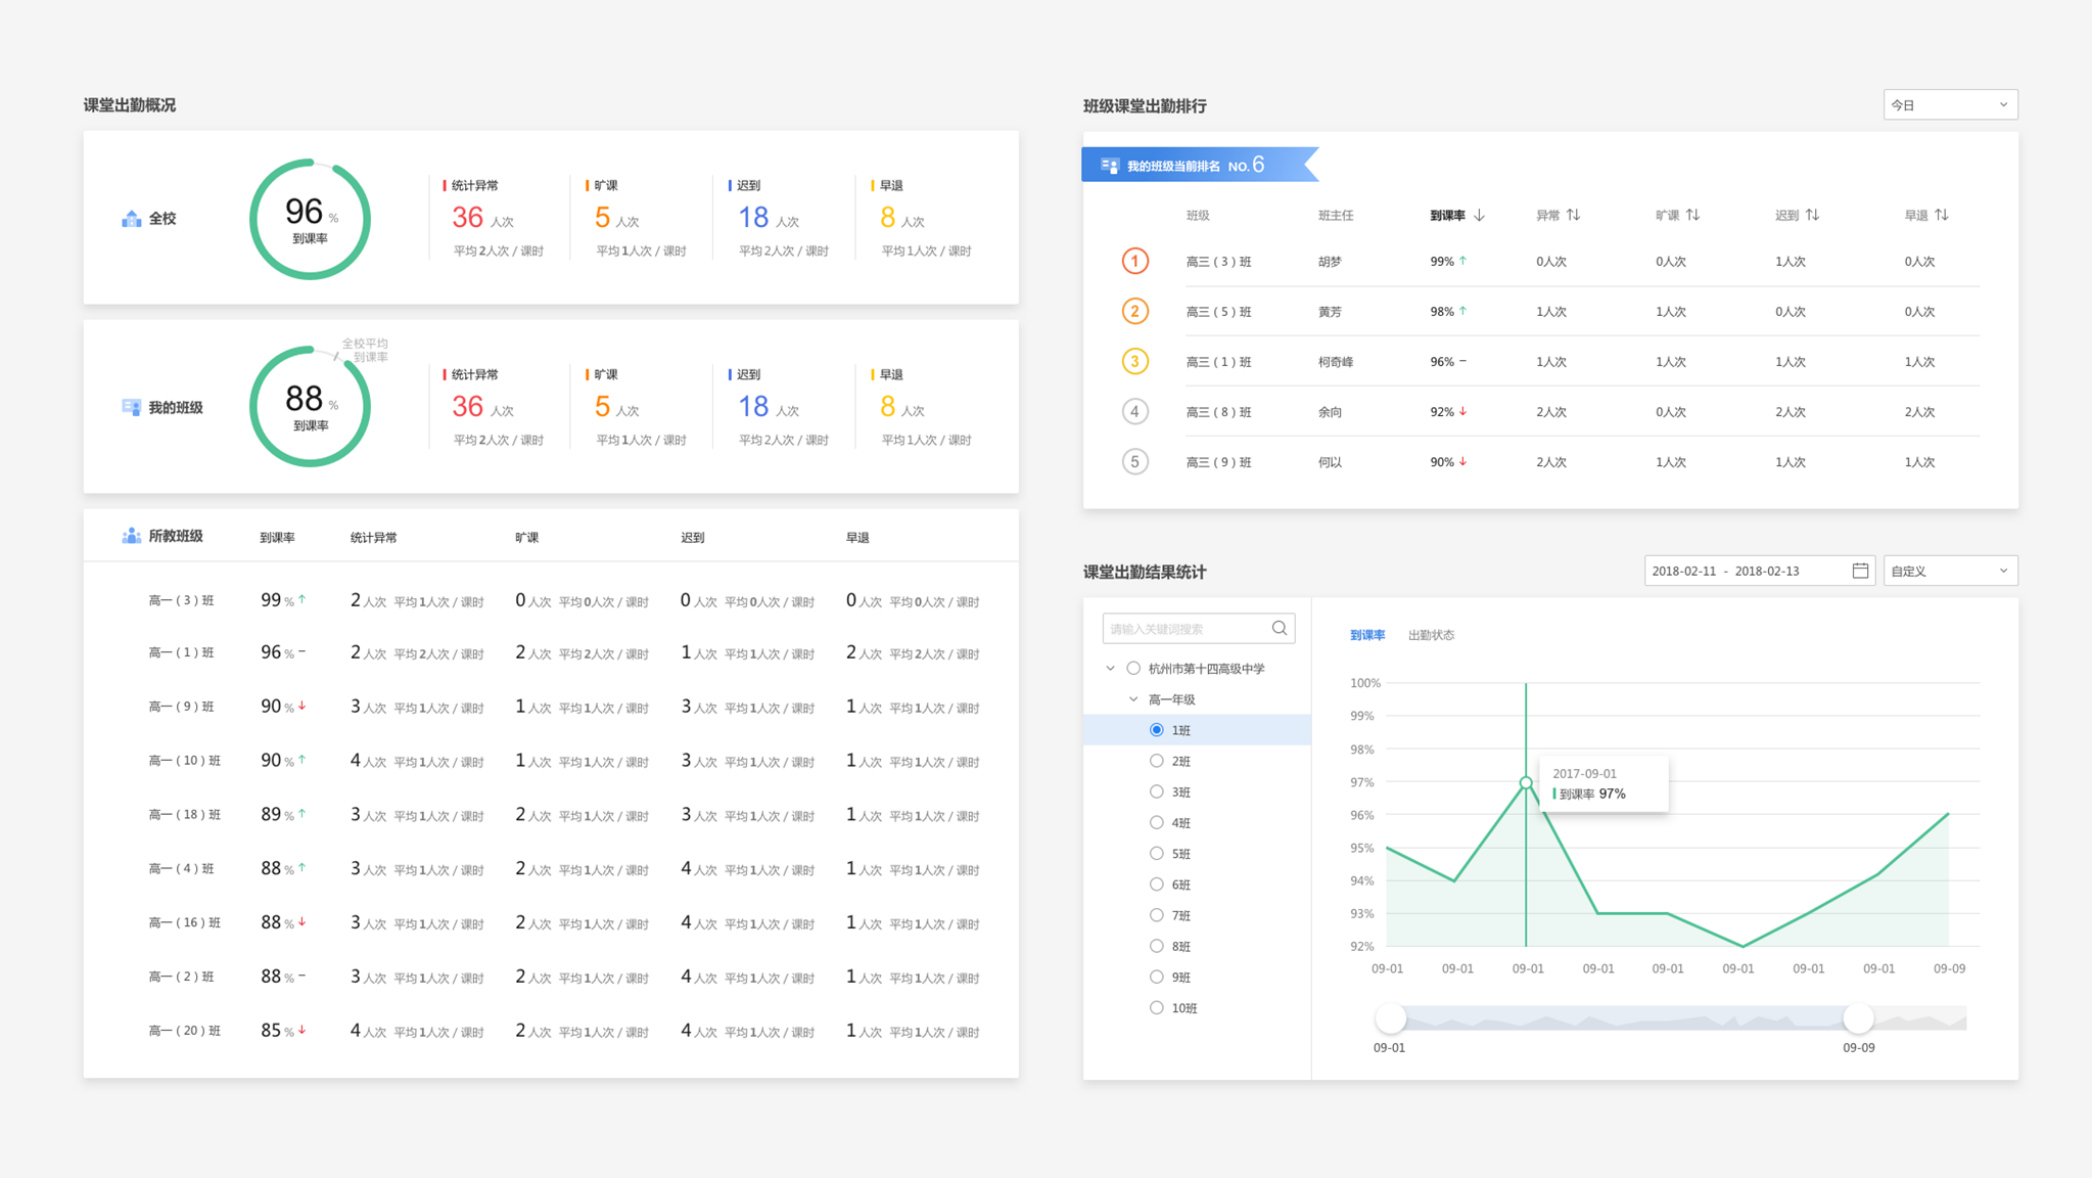2093x1178 pixels.
Task: Click down trend arrow beside 高三(8)班 92%
Action: tap(1463, 410)
